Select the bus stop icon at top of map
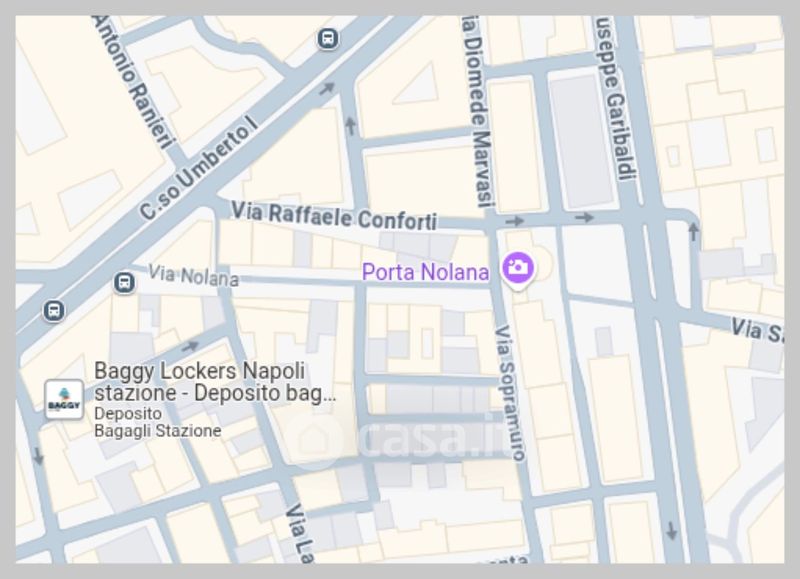Screen dimensions: 800x579 tap(328, 38)
